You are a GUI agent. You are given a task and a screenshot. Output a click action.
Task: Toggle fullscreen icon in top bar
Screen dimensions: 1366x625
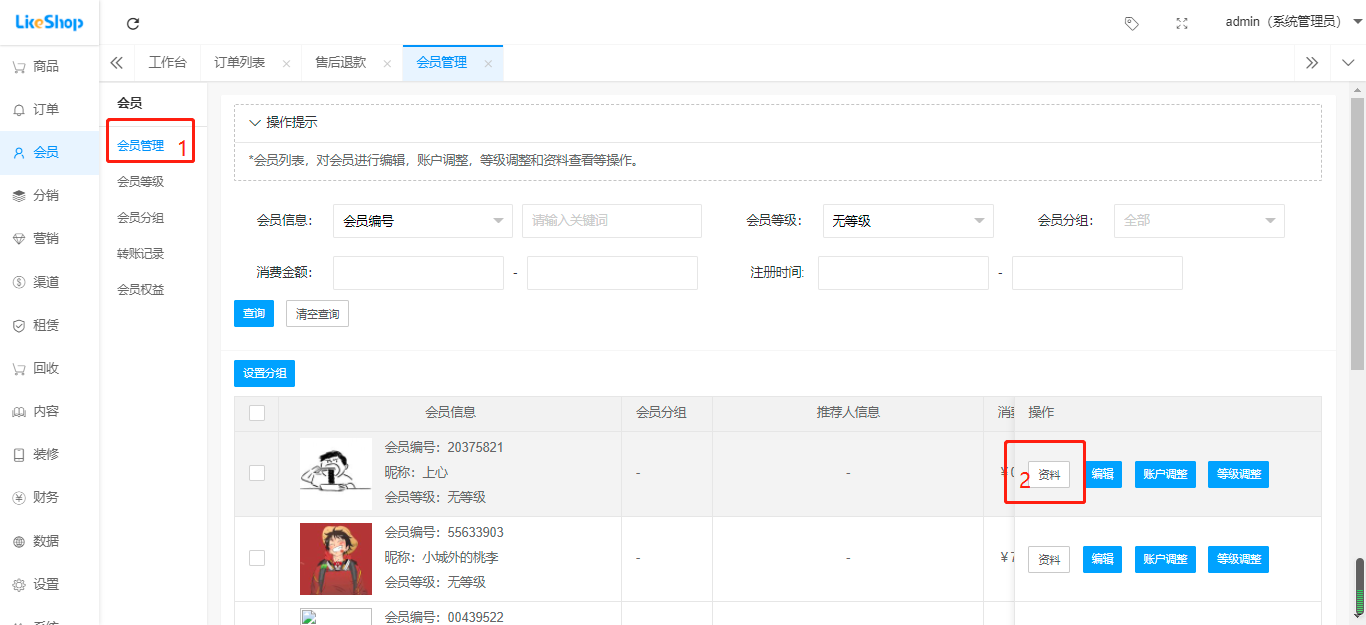click(1182, 23)
